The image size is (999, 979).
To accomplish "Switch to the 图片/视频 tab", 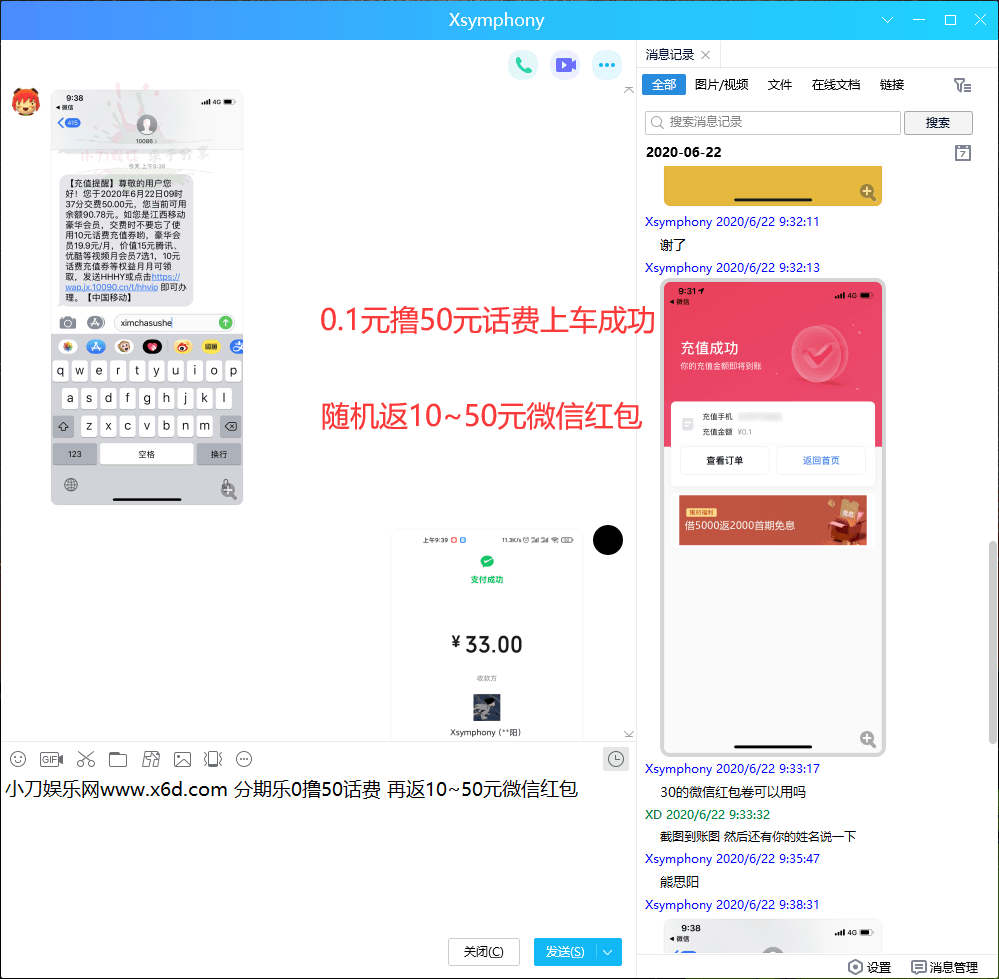I will click(x=721, y=85).
